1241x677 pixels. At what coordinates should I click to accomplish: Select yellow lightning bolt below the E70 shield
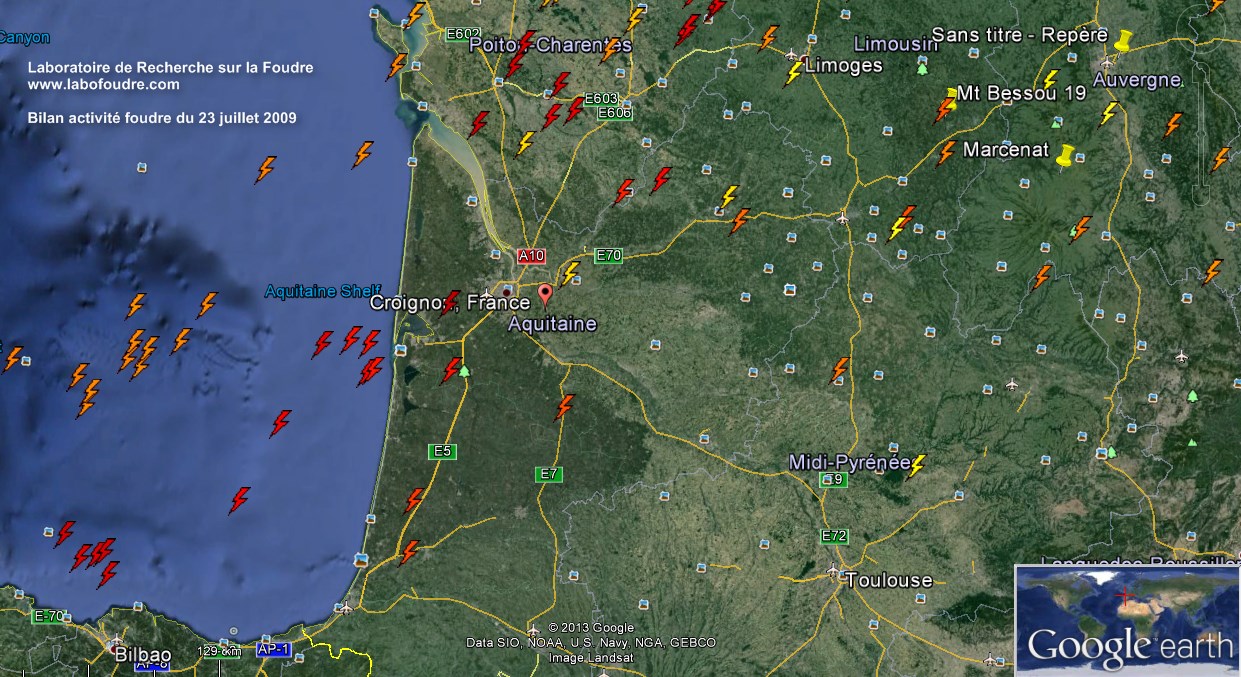coord(570,273)
